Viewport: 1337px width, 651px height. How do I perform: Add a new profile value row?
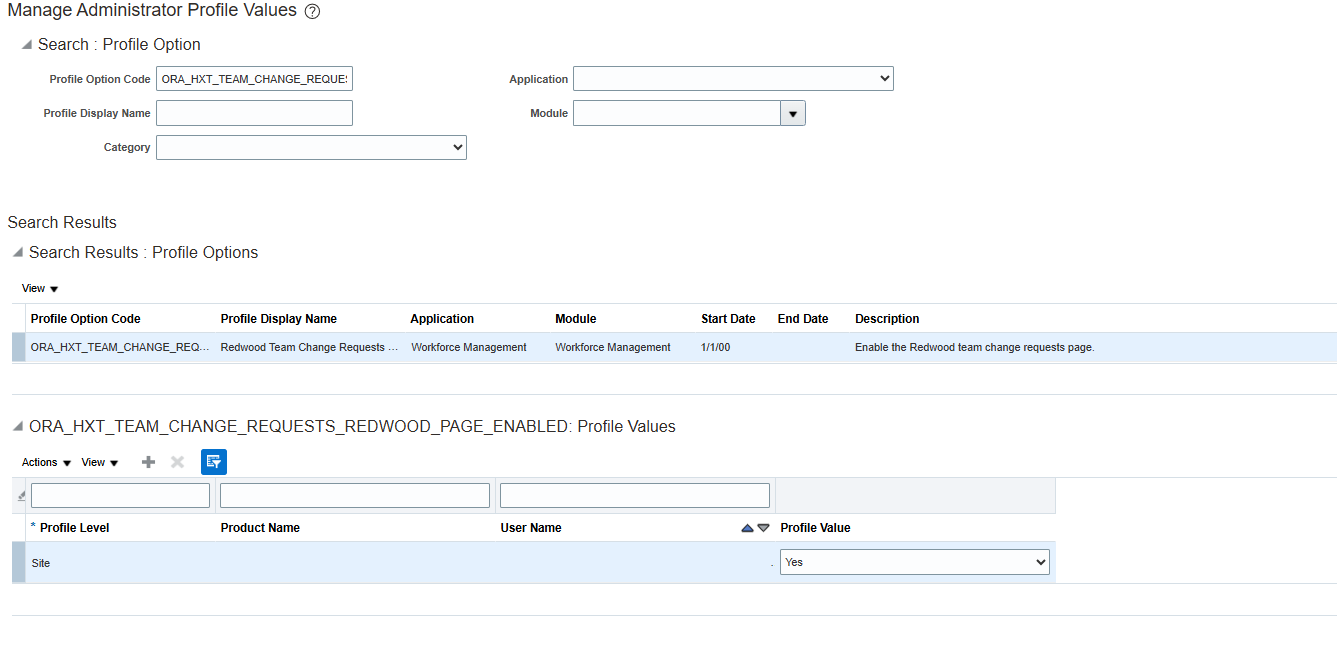(148, 462)
